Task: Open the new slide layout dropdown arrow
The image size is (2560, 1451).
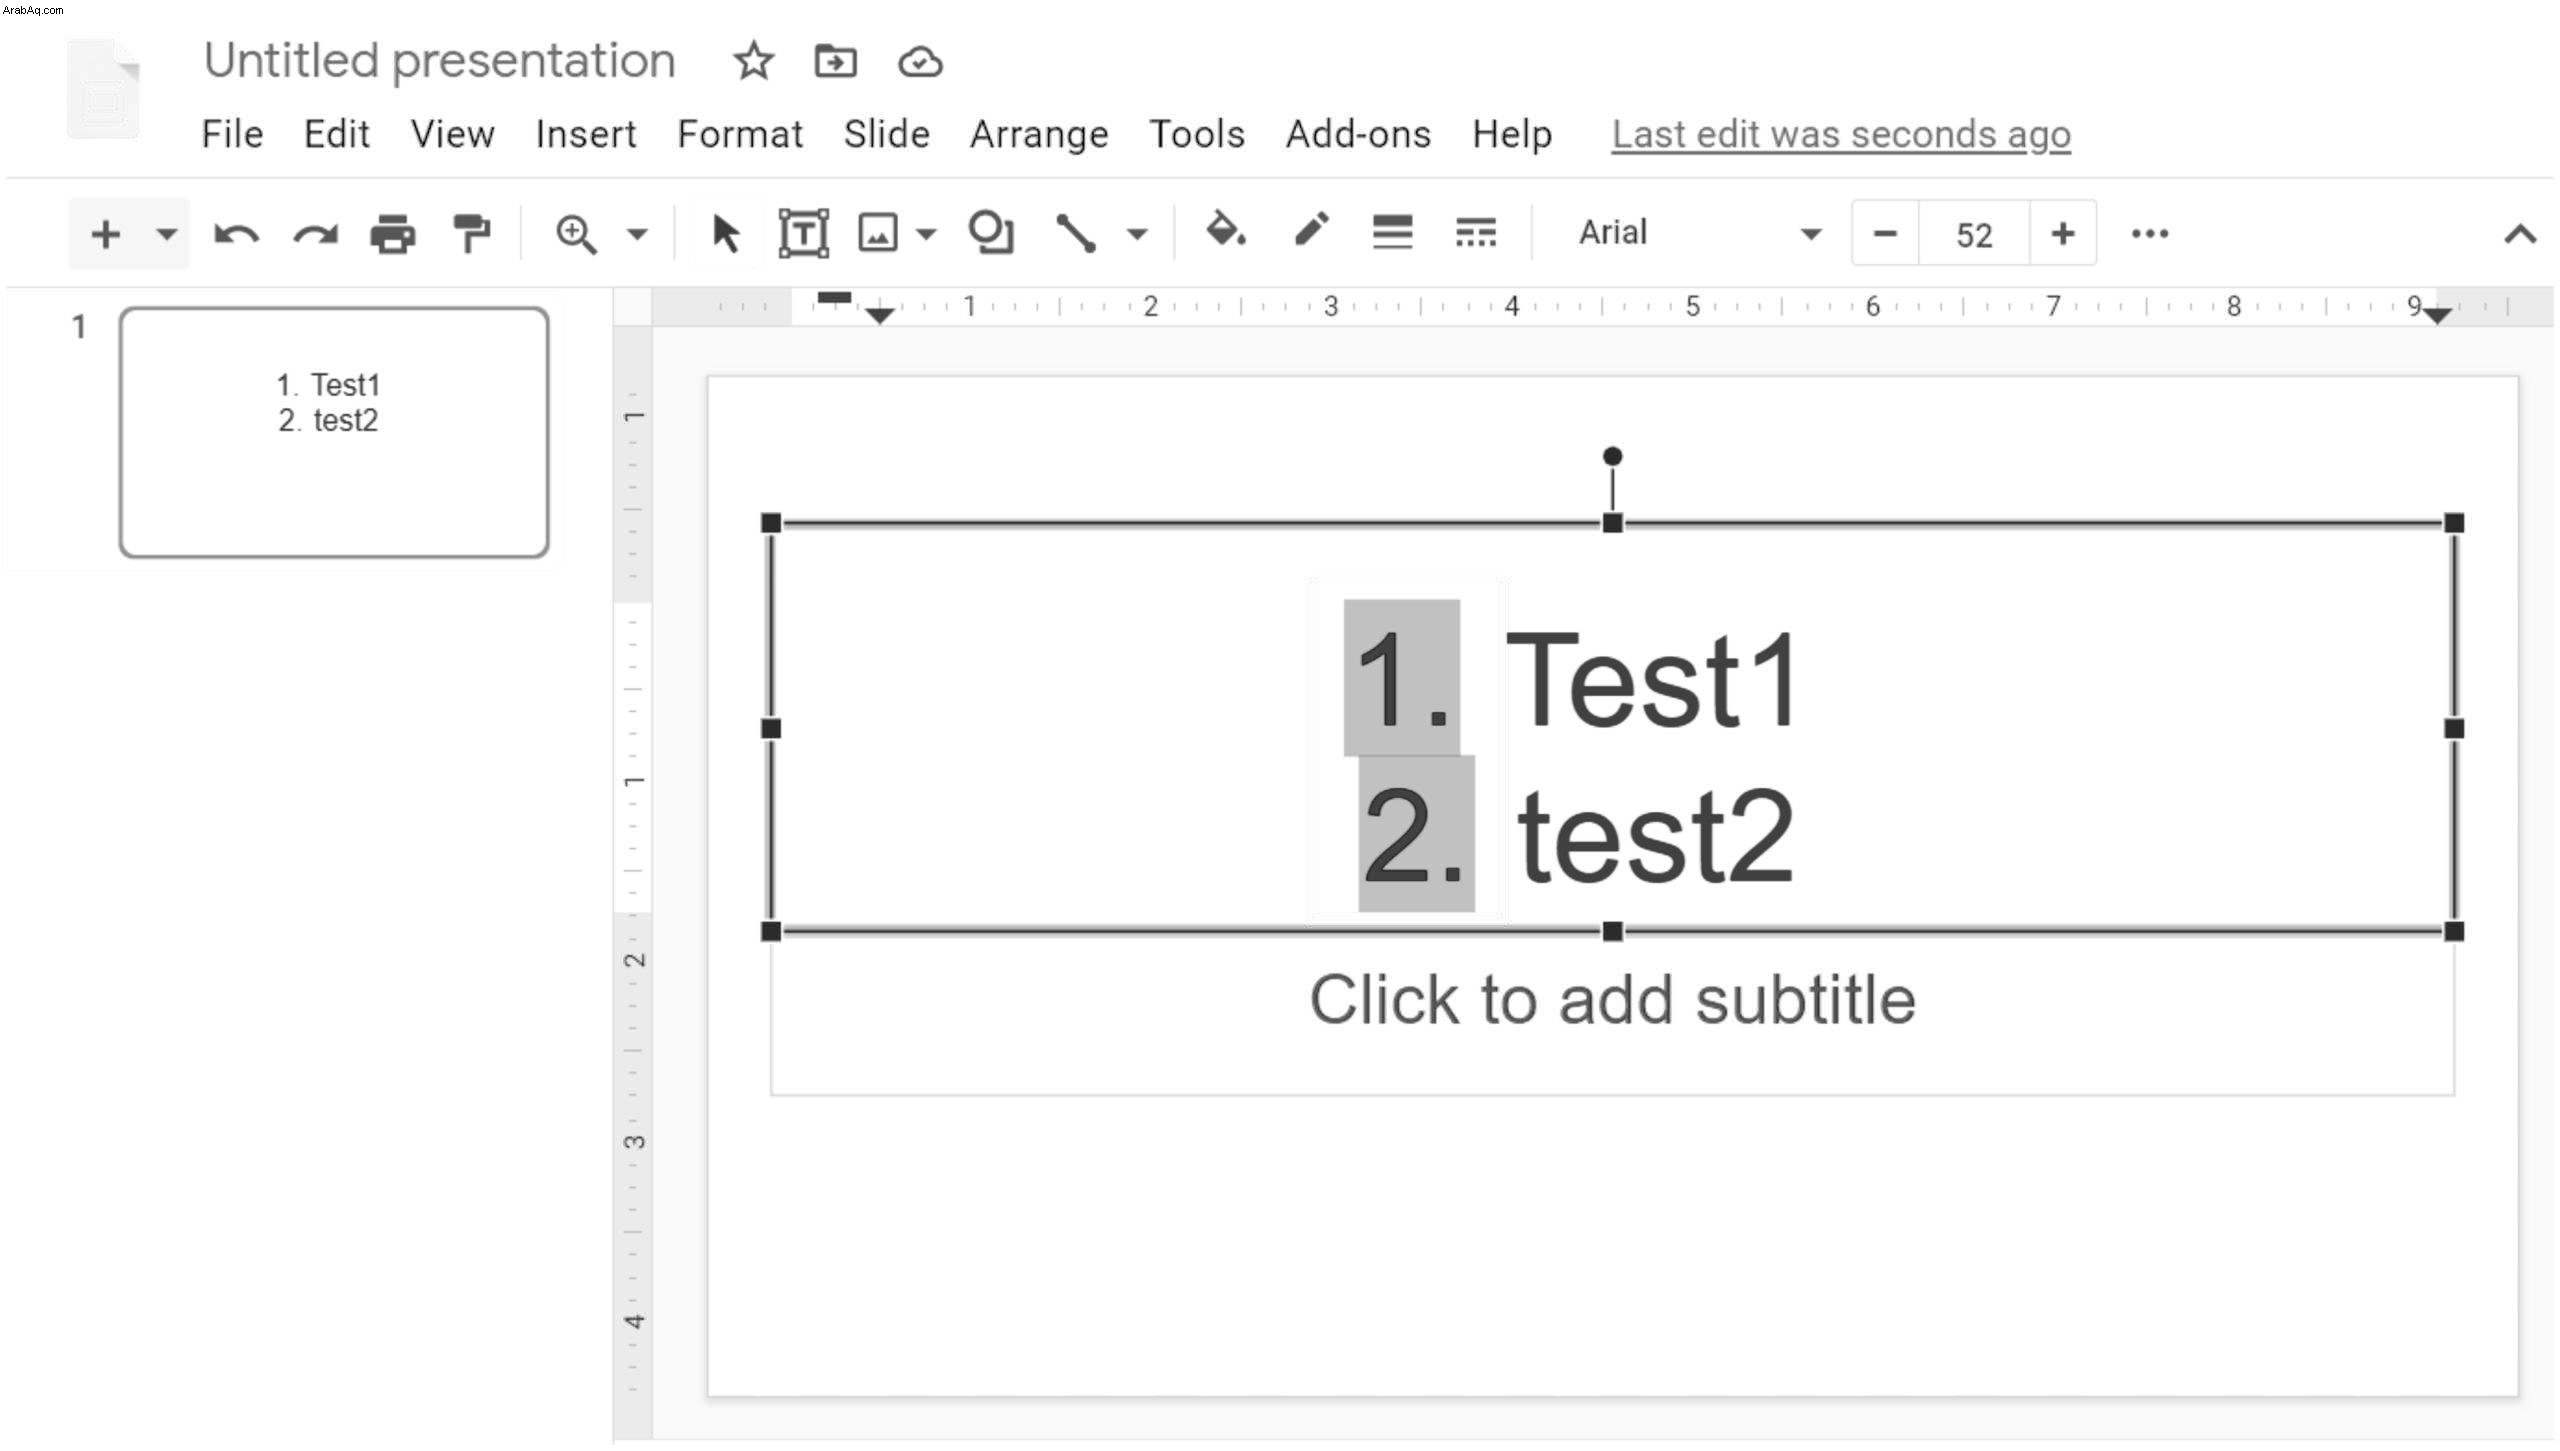Action: pyautogui.click(x=166, y=235)
